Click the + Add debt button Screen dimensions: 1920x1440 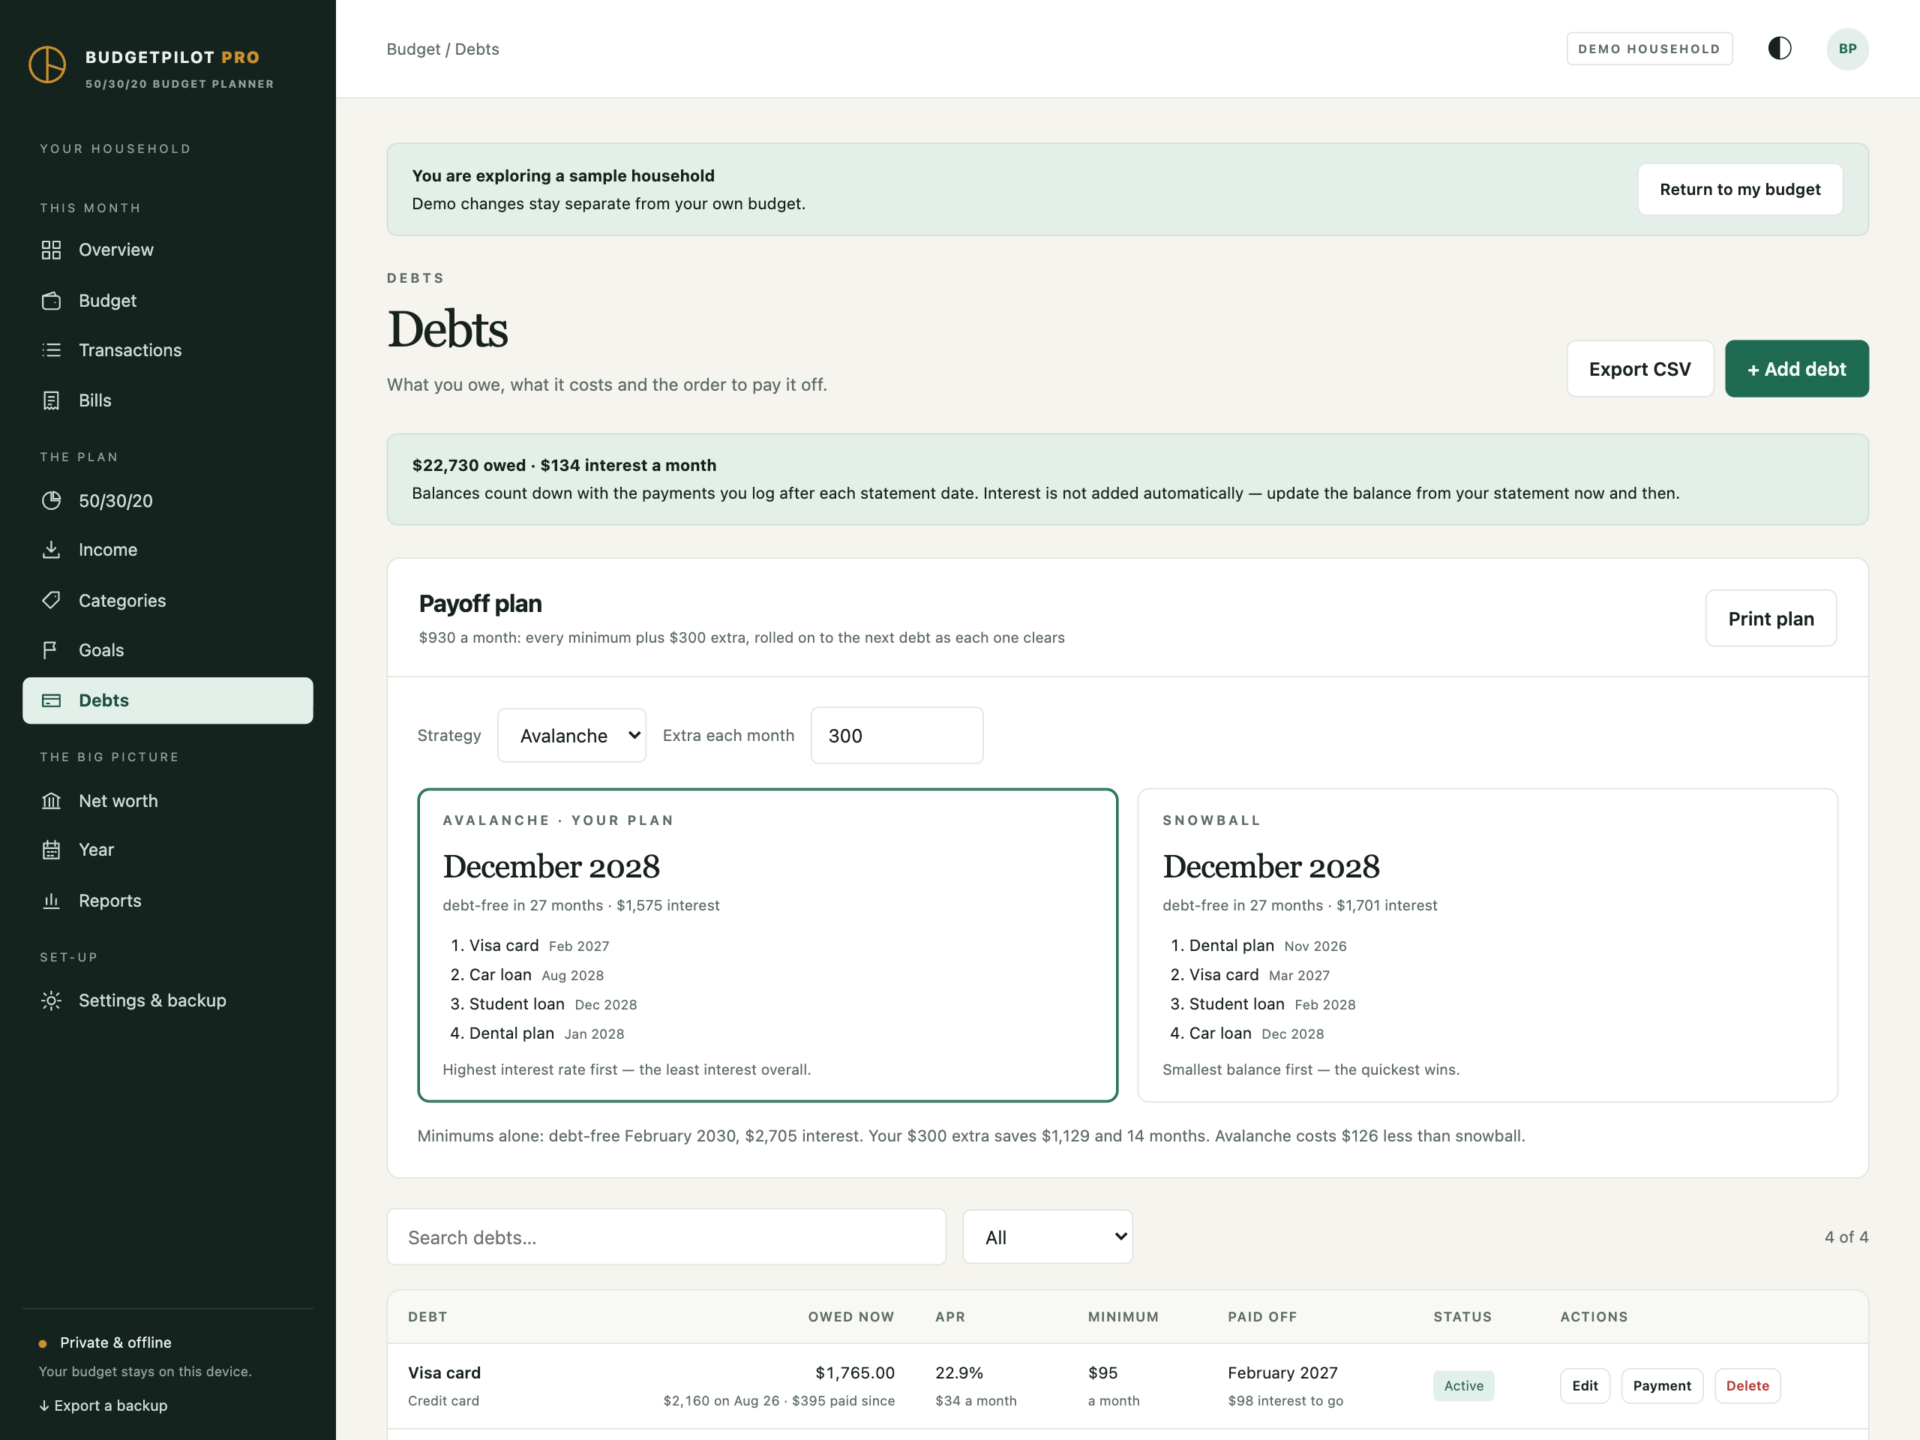[1796, 369]
